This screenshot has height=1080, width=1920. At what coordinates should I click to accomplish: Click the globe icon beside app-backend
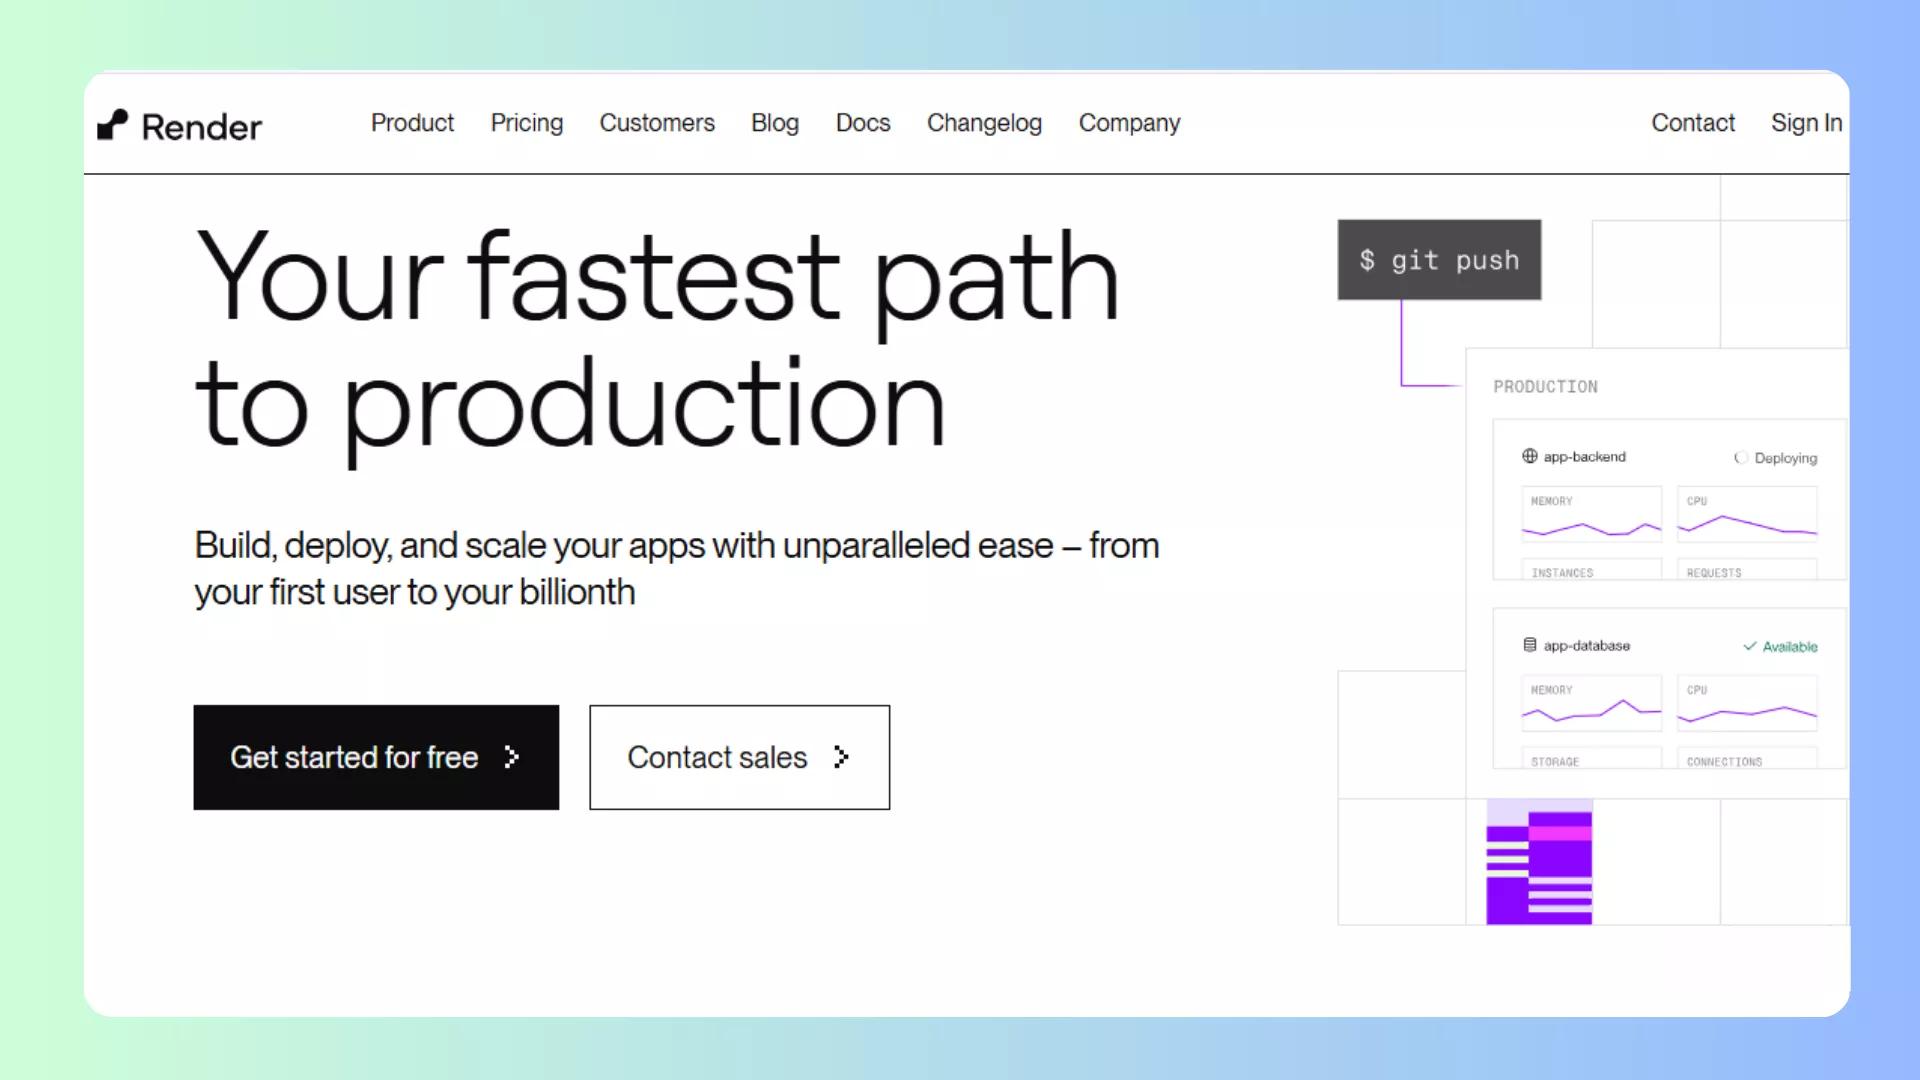1530,457
